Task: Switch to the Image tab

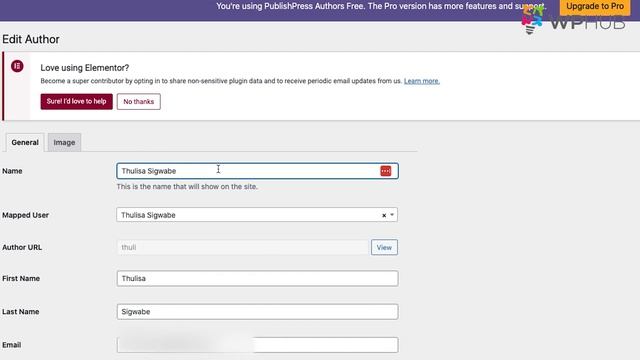Action: [x=64, y=142]
